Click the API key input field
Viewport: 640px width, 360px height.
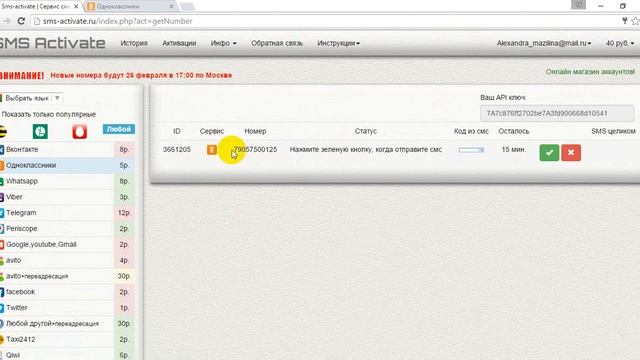click(557, 113)
